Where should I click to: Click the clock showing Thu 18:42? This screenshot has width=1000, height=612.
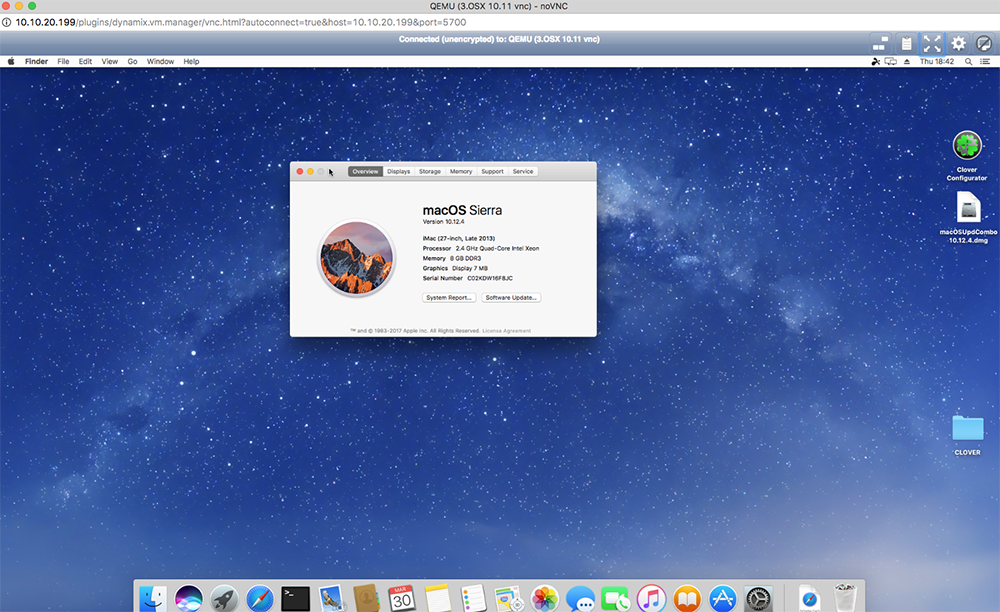point(937,61)
